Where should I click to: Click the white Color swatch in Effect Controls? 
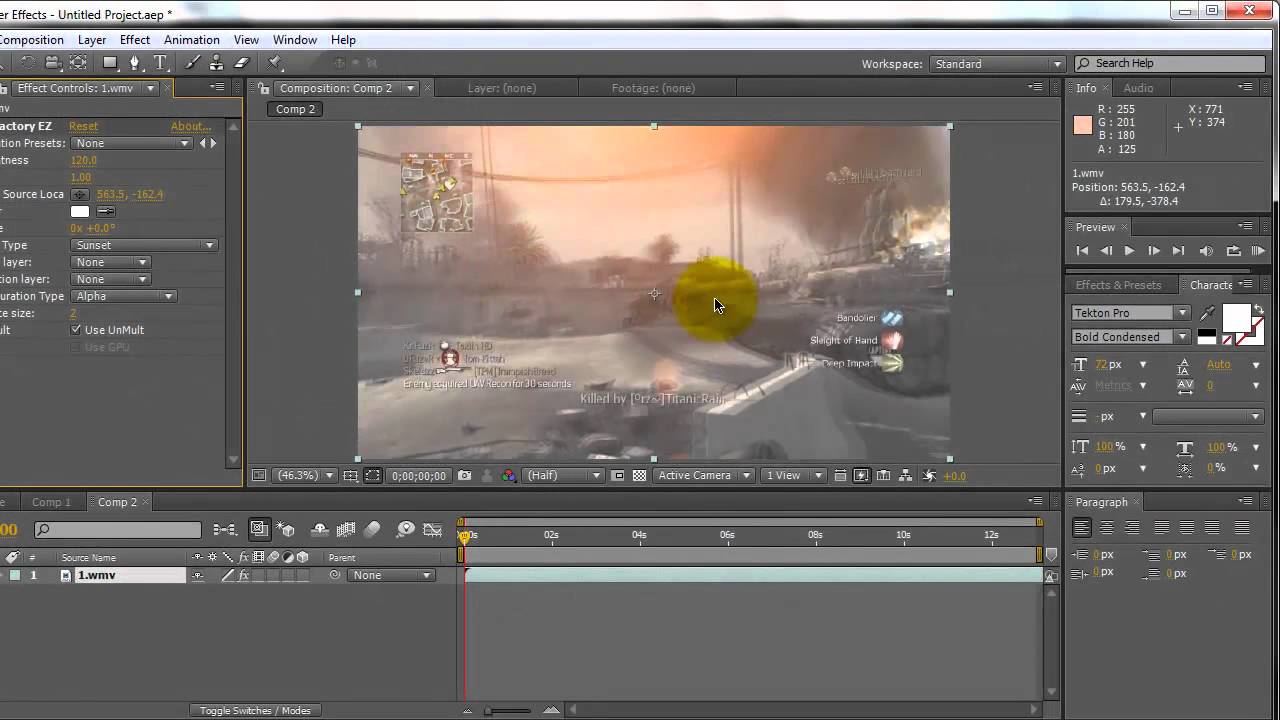80,211
